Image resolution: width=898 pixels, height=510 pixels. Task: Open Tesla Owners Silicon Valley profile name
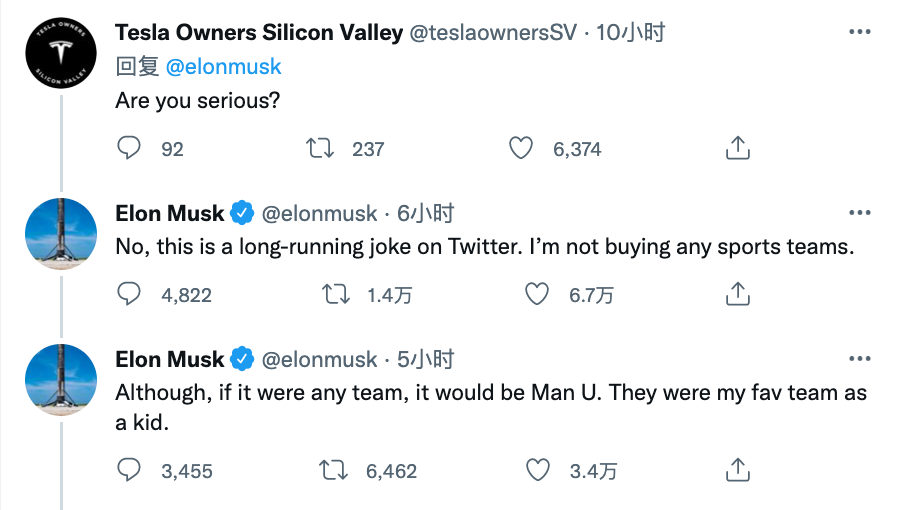point(259,32)
